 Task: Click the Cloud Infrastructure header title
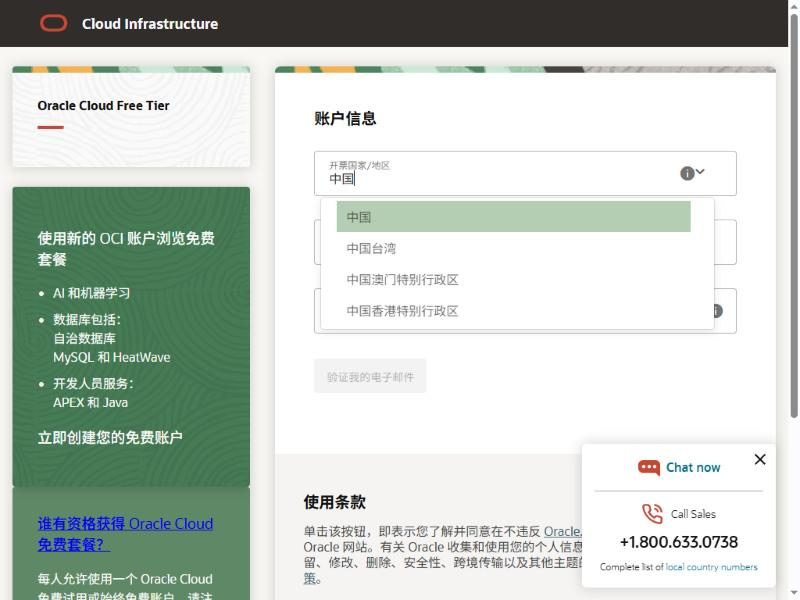150,24
